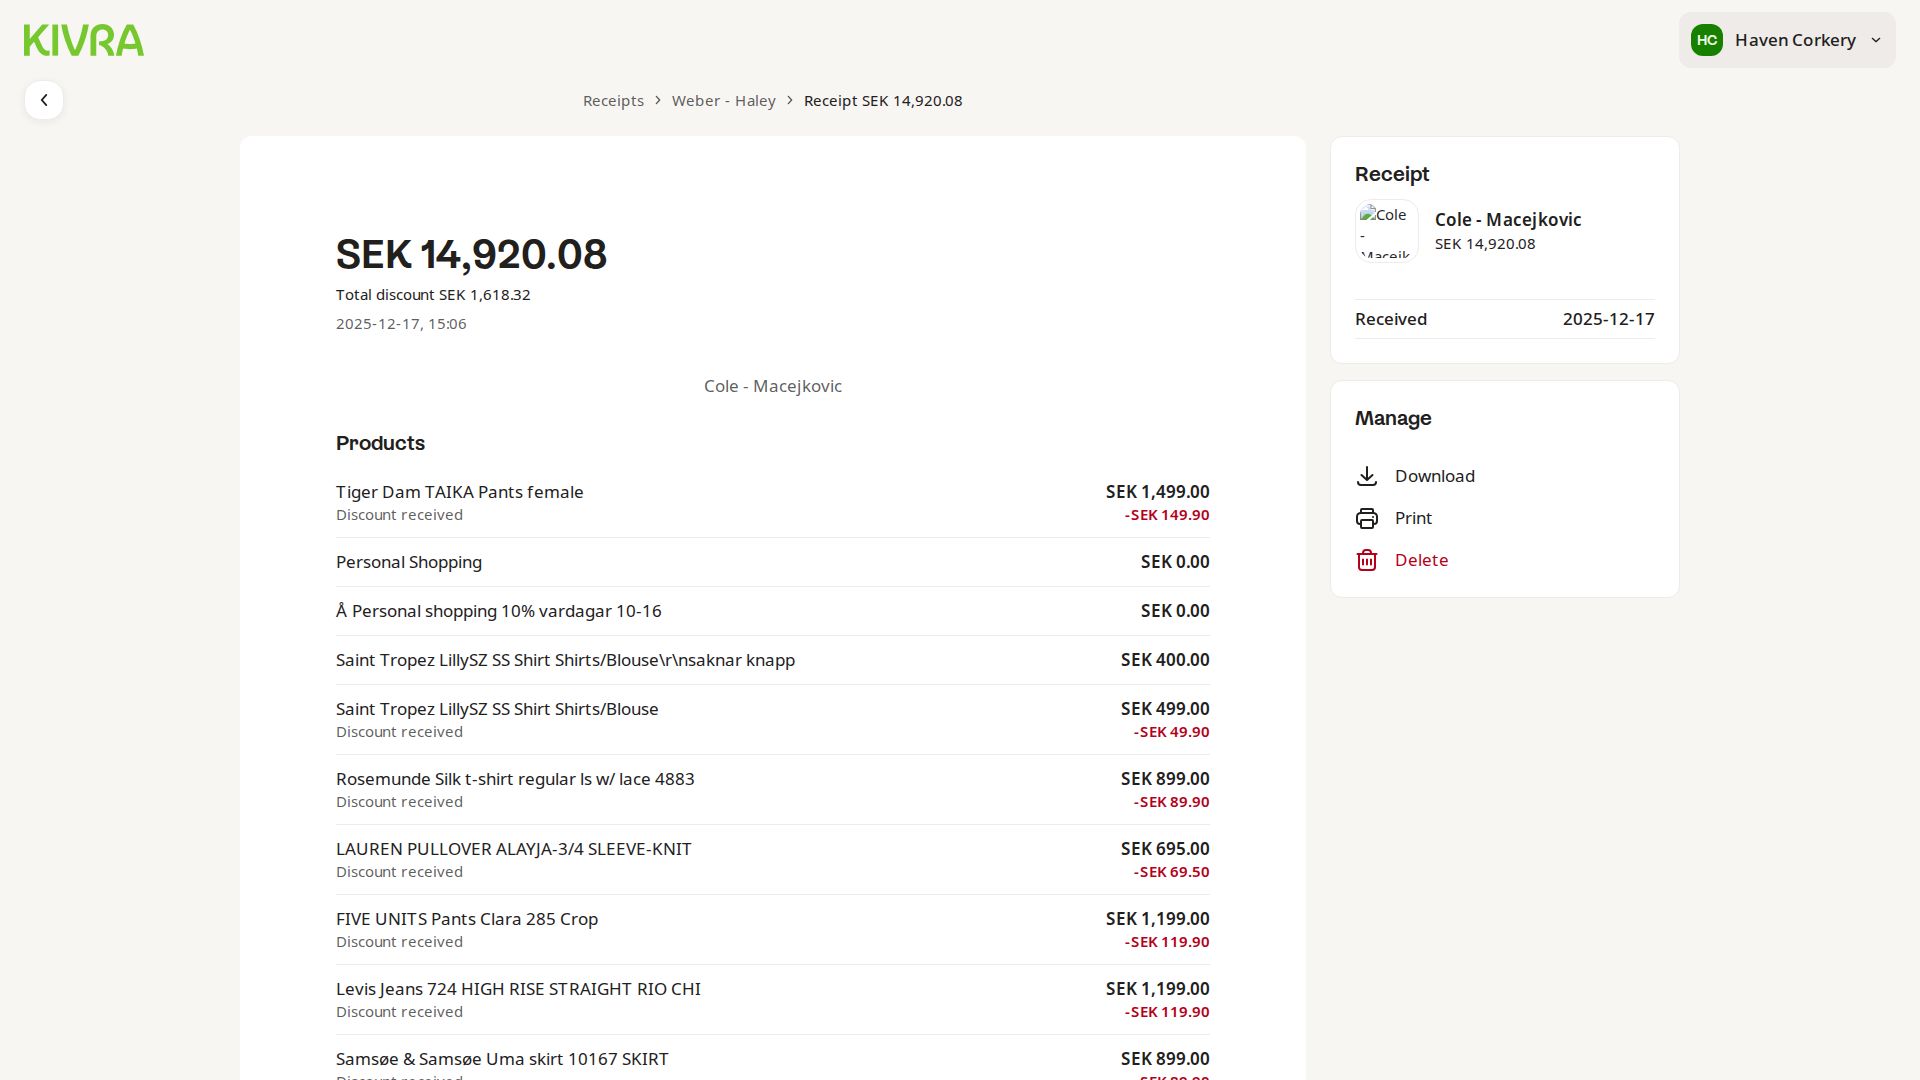The image size is (1920, 1080).
Task: Click the Personal Shopping product row
Action: (409, 562)
